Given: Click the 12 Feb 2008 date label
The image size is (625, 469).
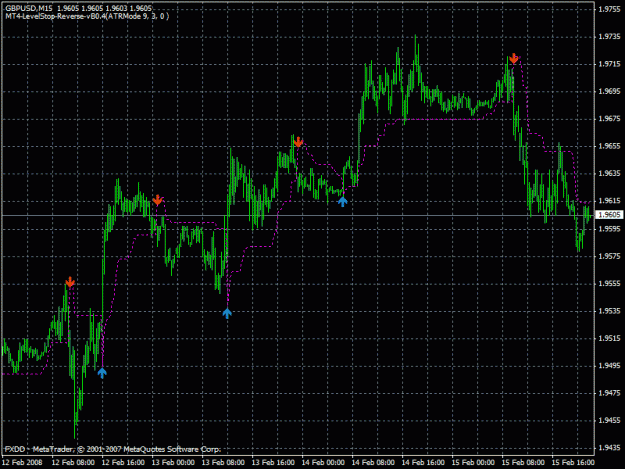Looking at the screenshot, I should (x=22, y=463).
